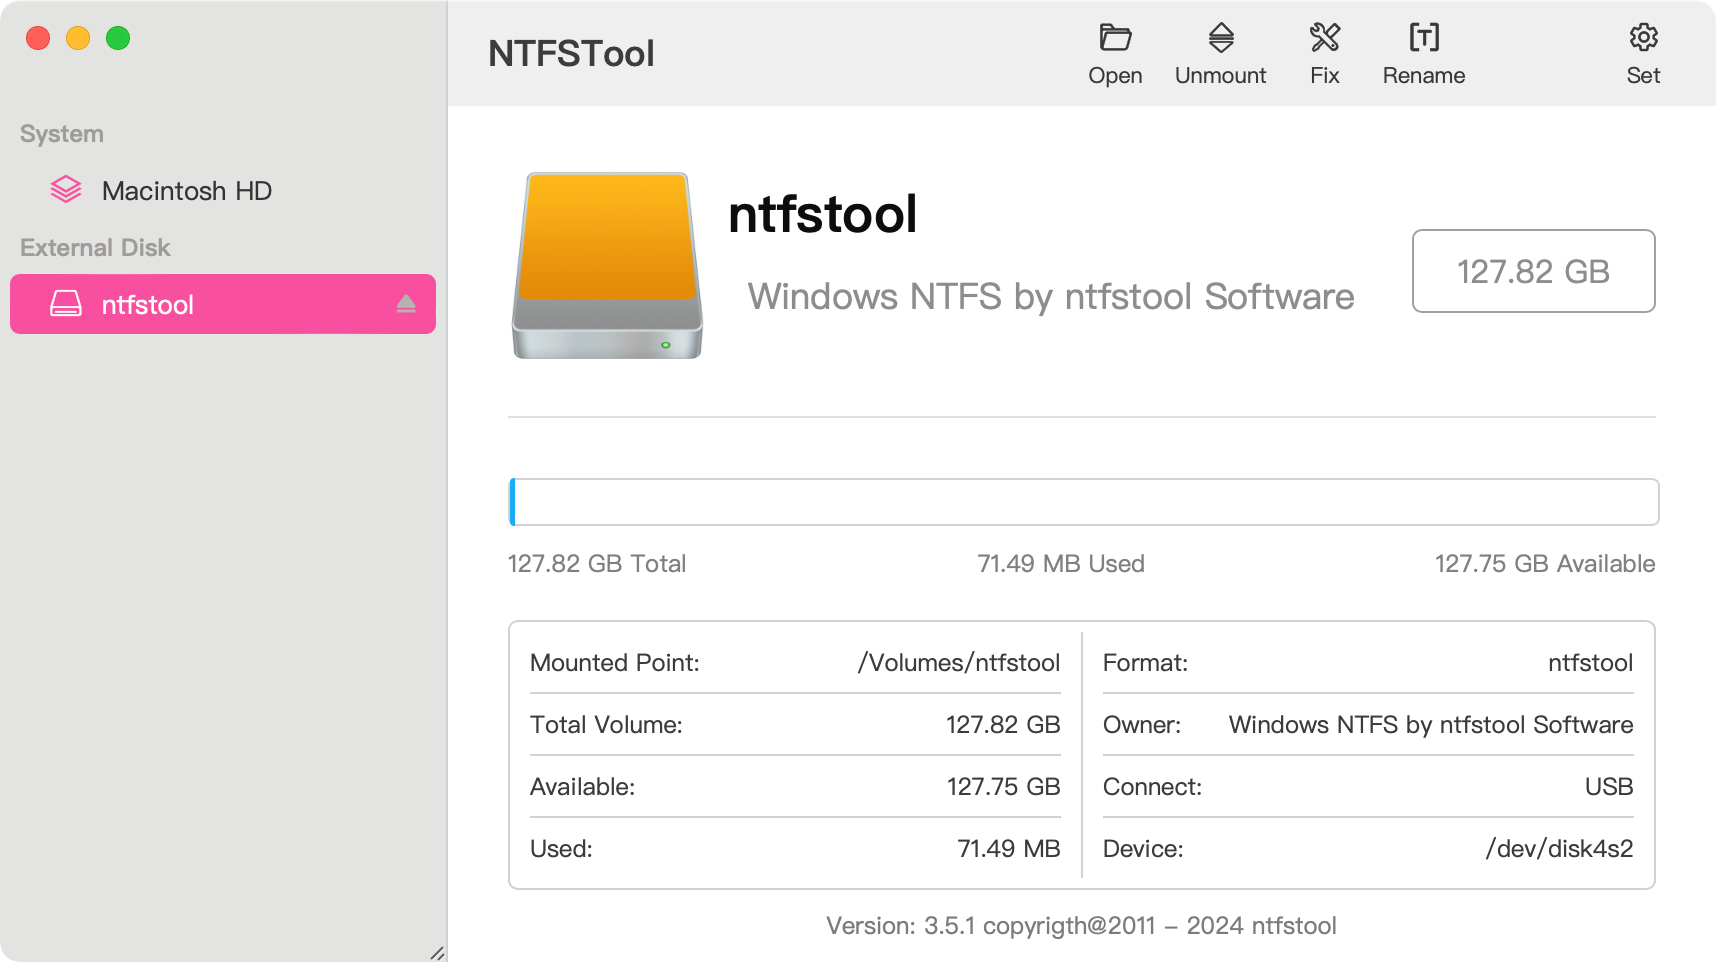Screen dimensions: 1716x962
Task: Click the Open folder icon in toolbar
Action: tap(1115, 38)
